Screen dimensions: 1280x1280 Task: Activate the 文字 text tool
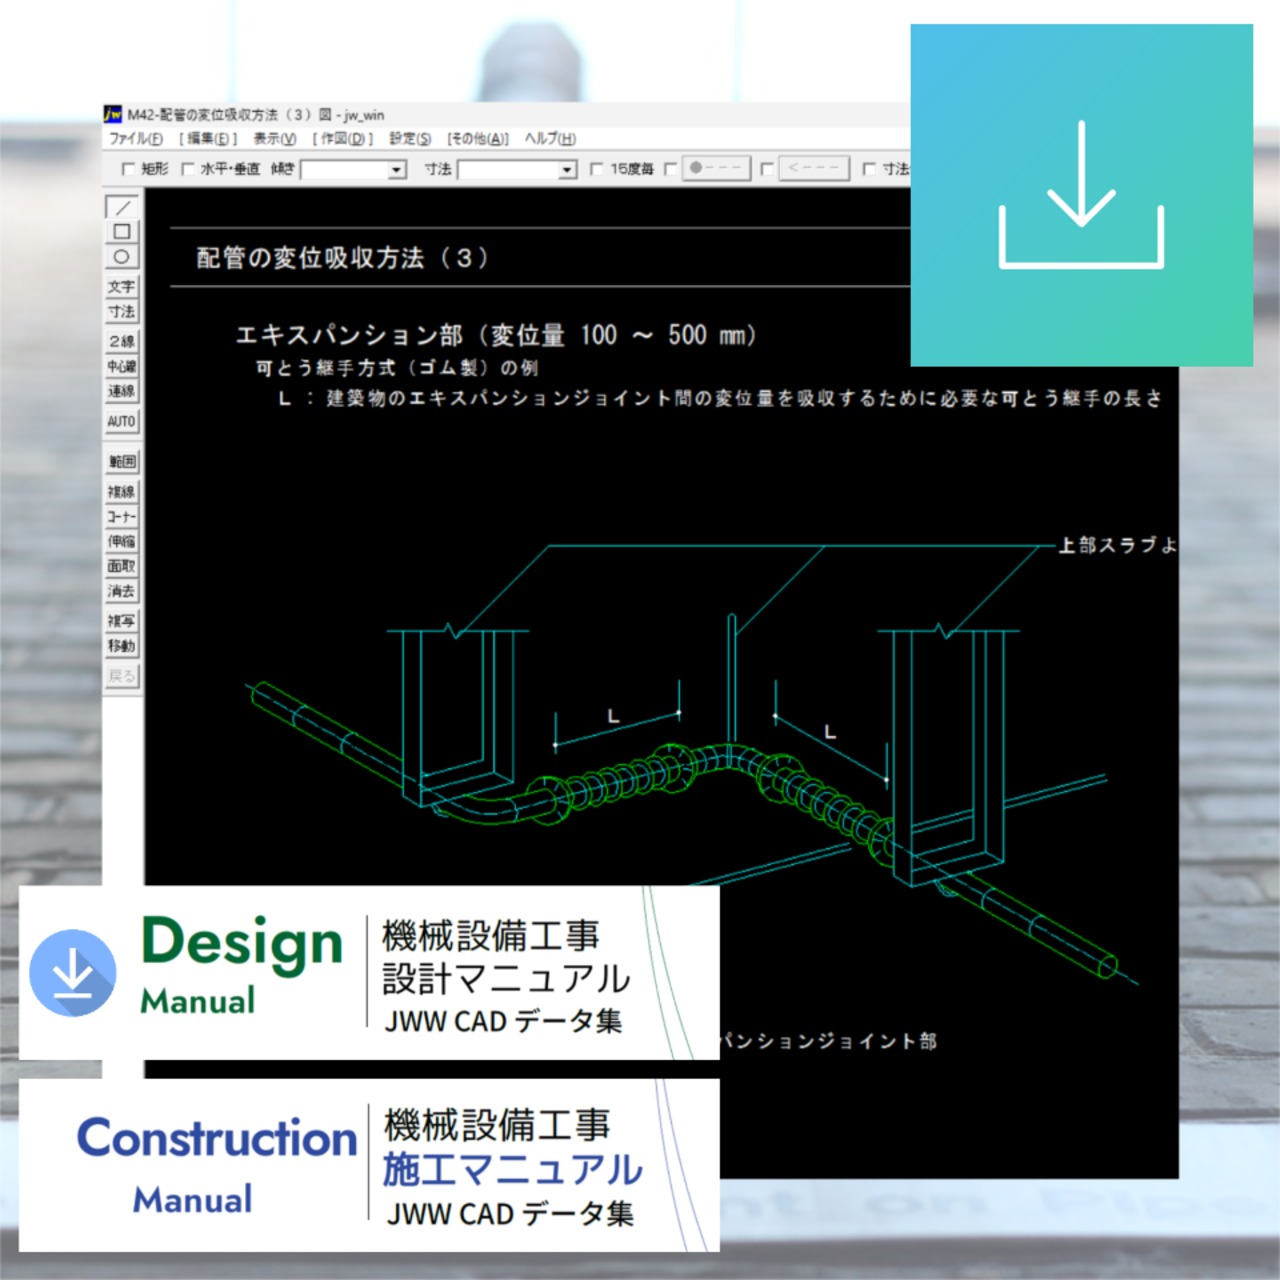(x=121, y=287)
